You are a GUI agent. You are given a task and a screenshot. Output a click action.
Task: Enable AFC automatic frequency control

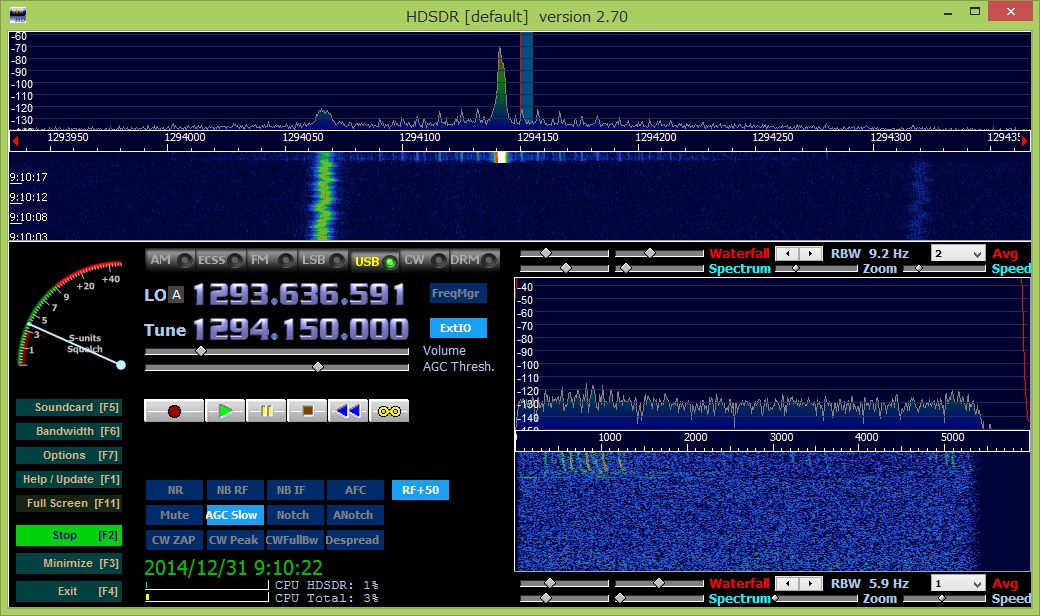coord(356,490)
